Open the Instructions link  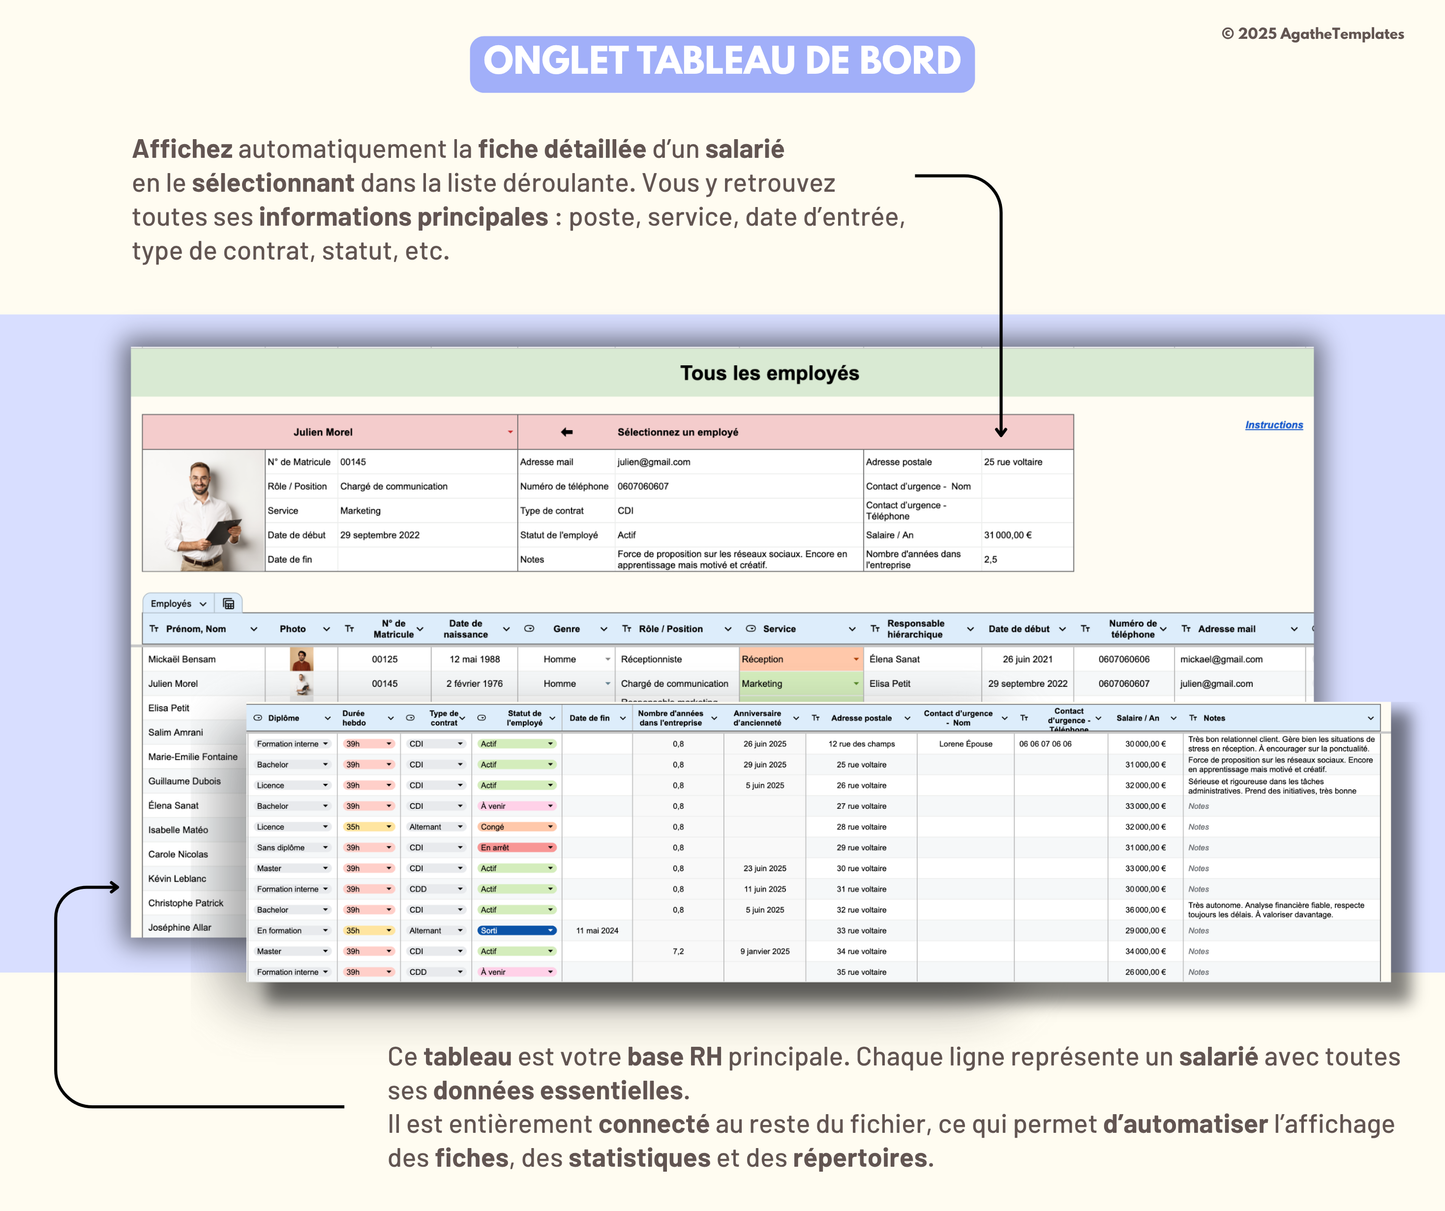tap(1273, 425)
